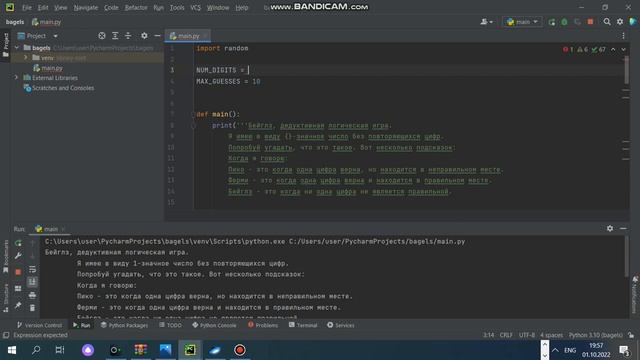Collapse the bagels root folder
This screenshot has width=640, height=360.
[17, 48]
